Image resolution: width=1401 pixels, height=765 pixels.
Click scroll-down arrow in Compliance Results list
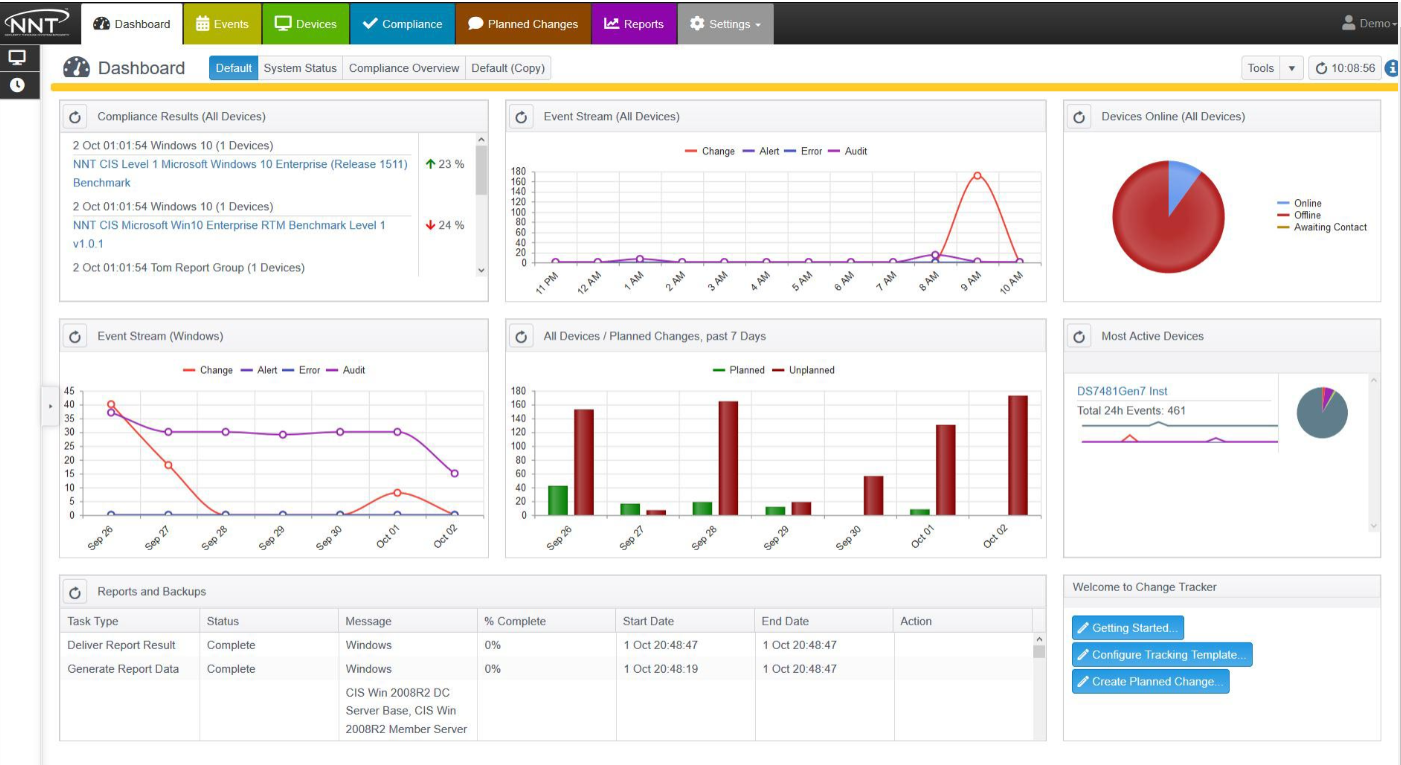[481, 270]
